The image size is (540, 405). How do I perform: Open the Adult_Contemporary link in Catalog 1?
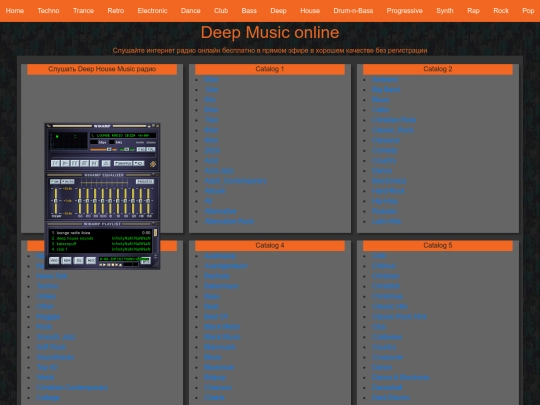click(235, 181)
